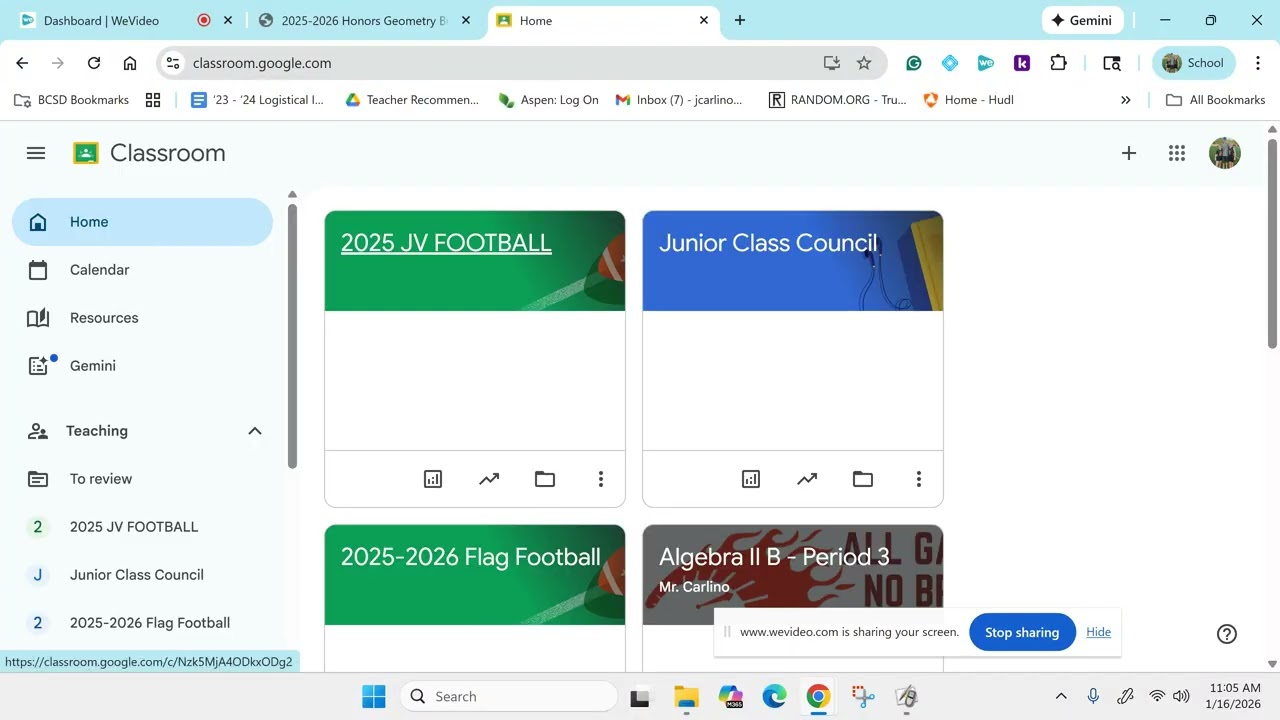Open the Gemini button in Chrome title bar

pyautogui.click(x=1083, y=20)
